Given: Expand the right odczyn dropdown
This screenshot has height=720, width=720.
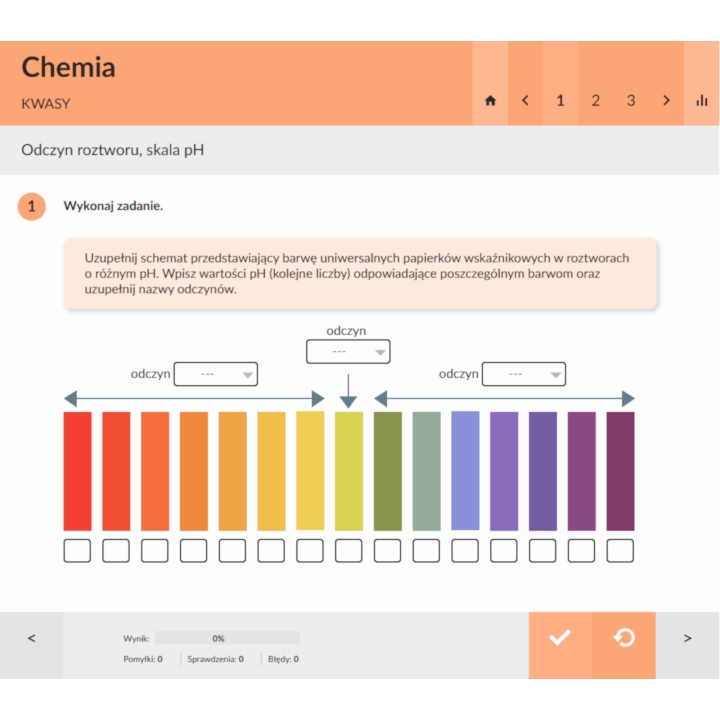Looking at the screenshot, I should tap(524, 374).
